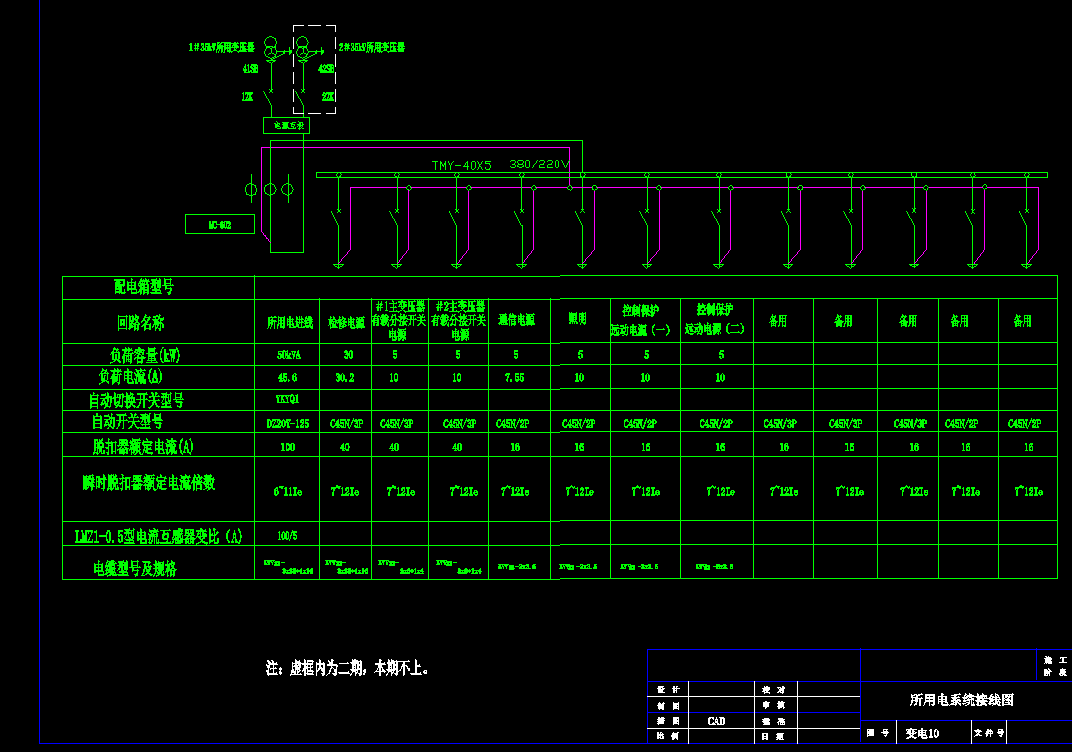The height and width of the screenshot is (752, 1072).
Task: Select the 脱扣器额定电流(A) row label
Action: (143, 447)
